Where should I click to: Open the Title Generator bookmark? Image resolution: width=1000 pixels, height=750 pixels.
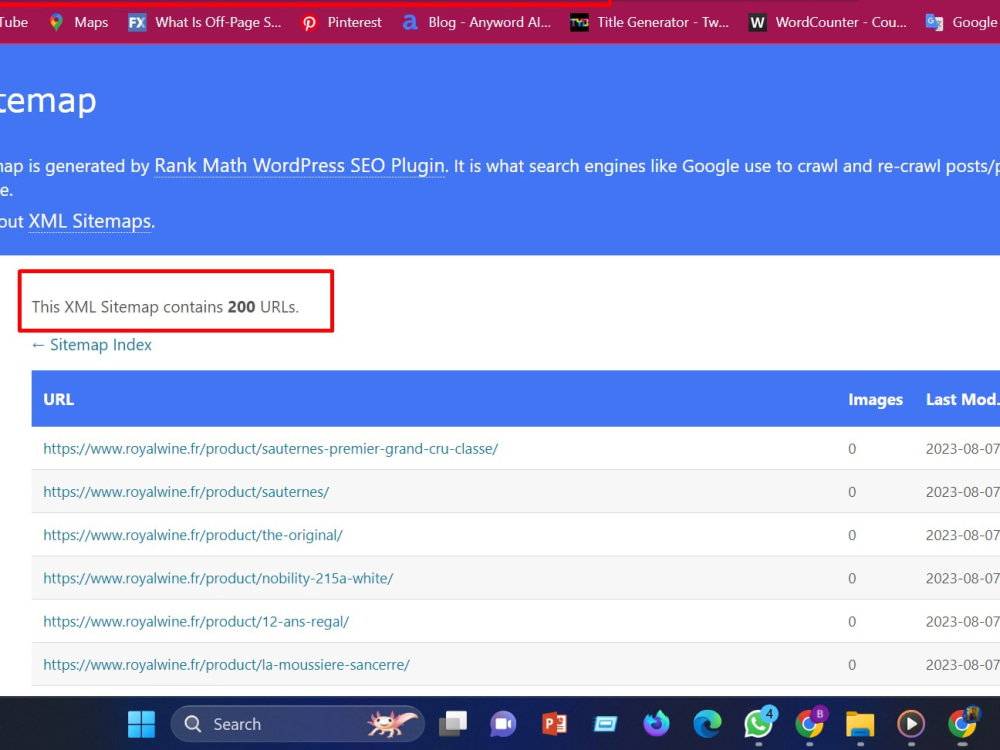click(x=649, y=22)
